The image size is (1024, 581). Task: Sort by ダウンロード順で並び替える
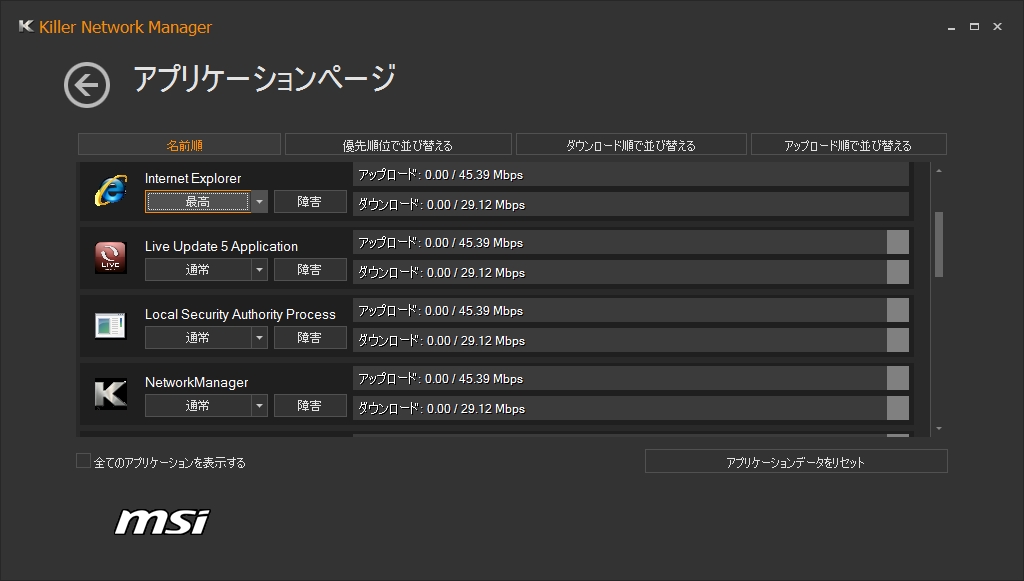click(631, 145)
